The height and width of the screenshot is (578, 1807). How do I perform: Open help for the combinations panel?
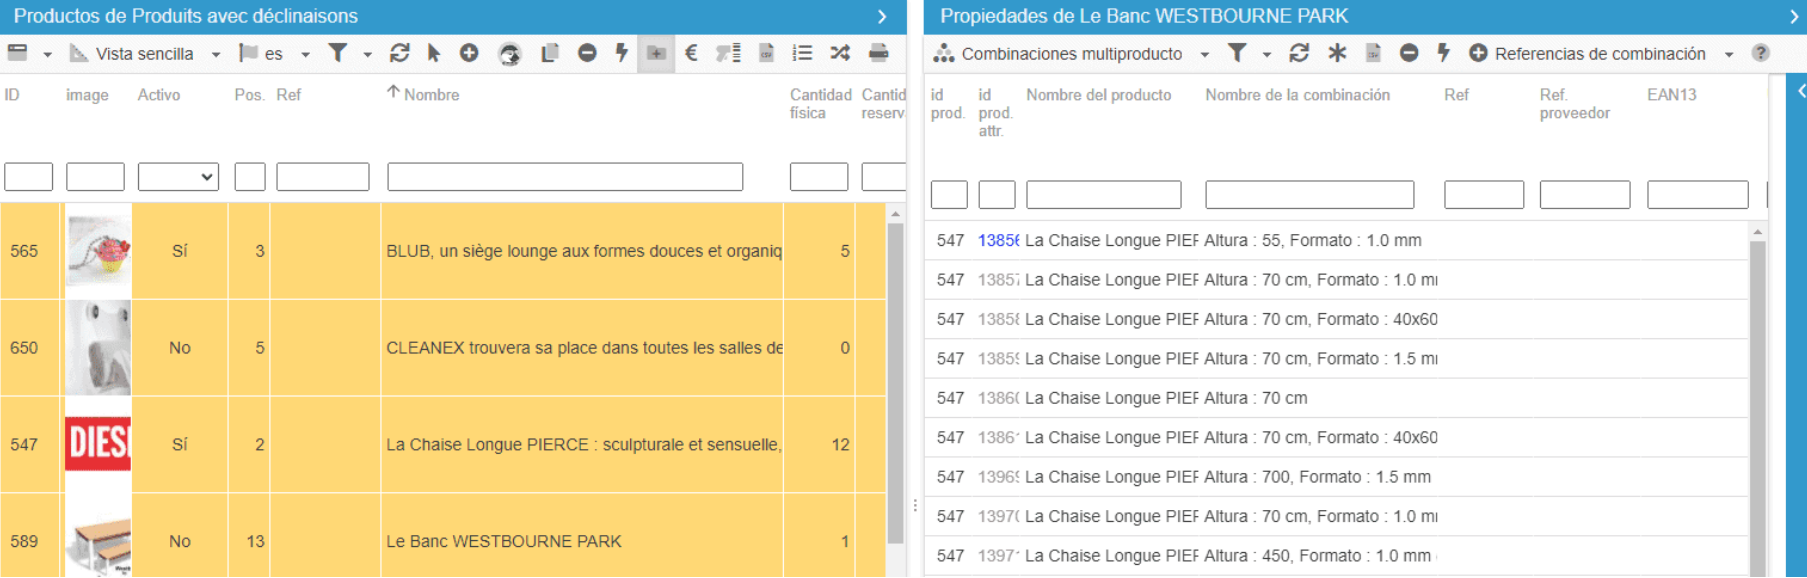1760,53
